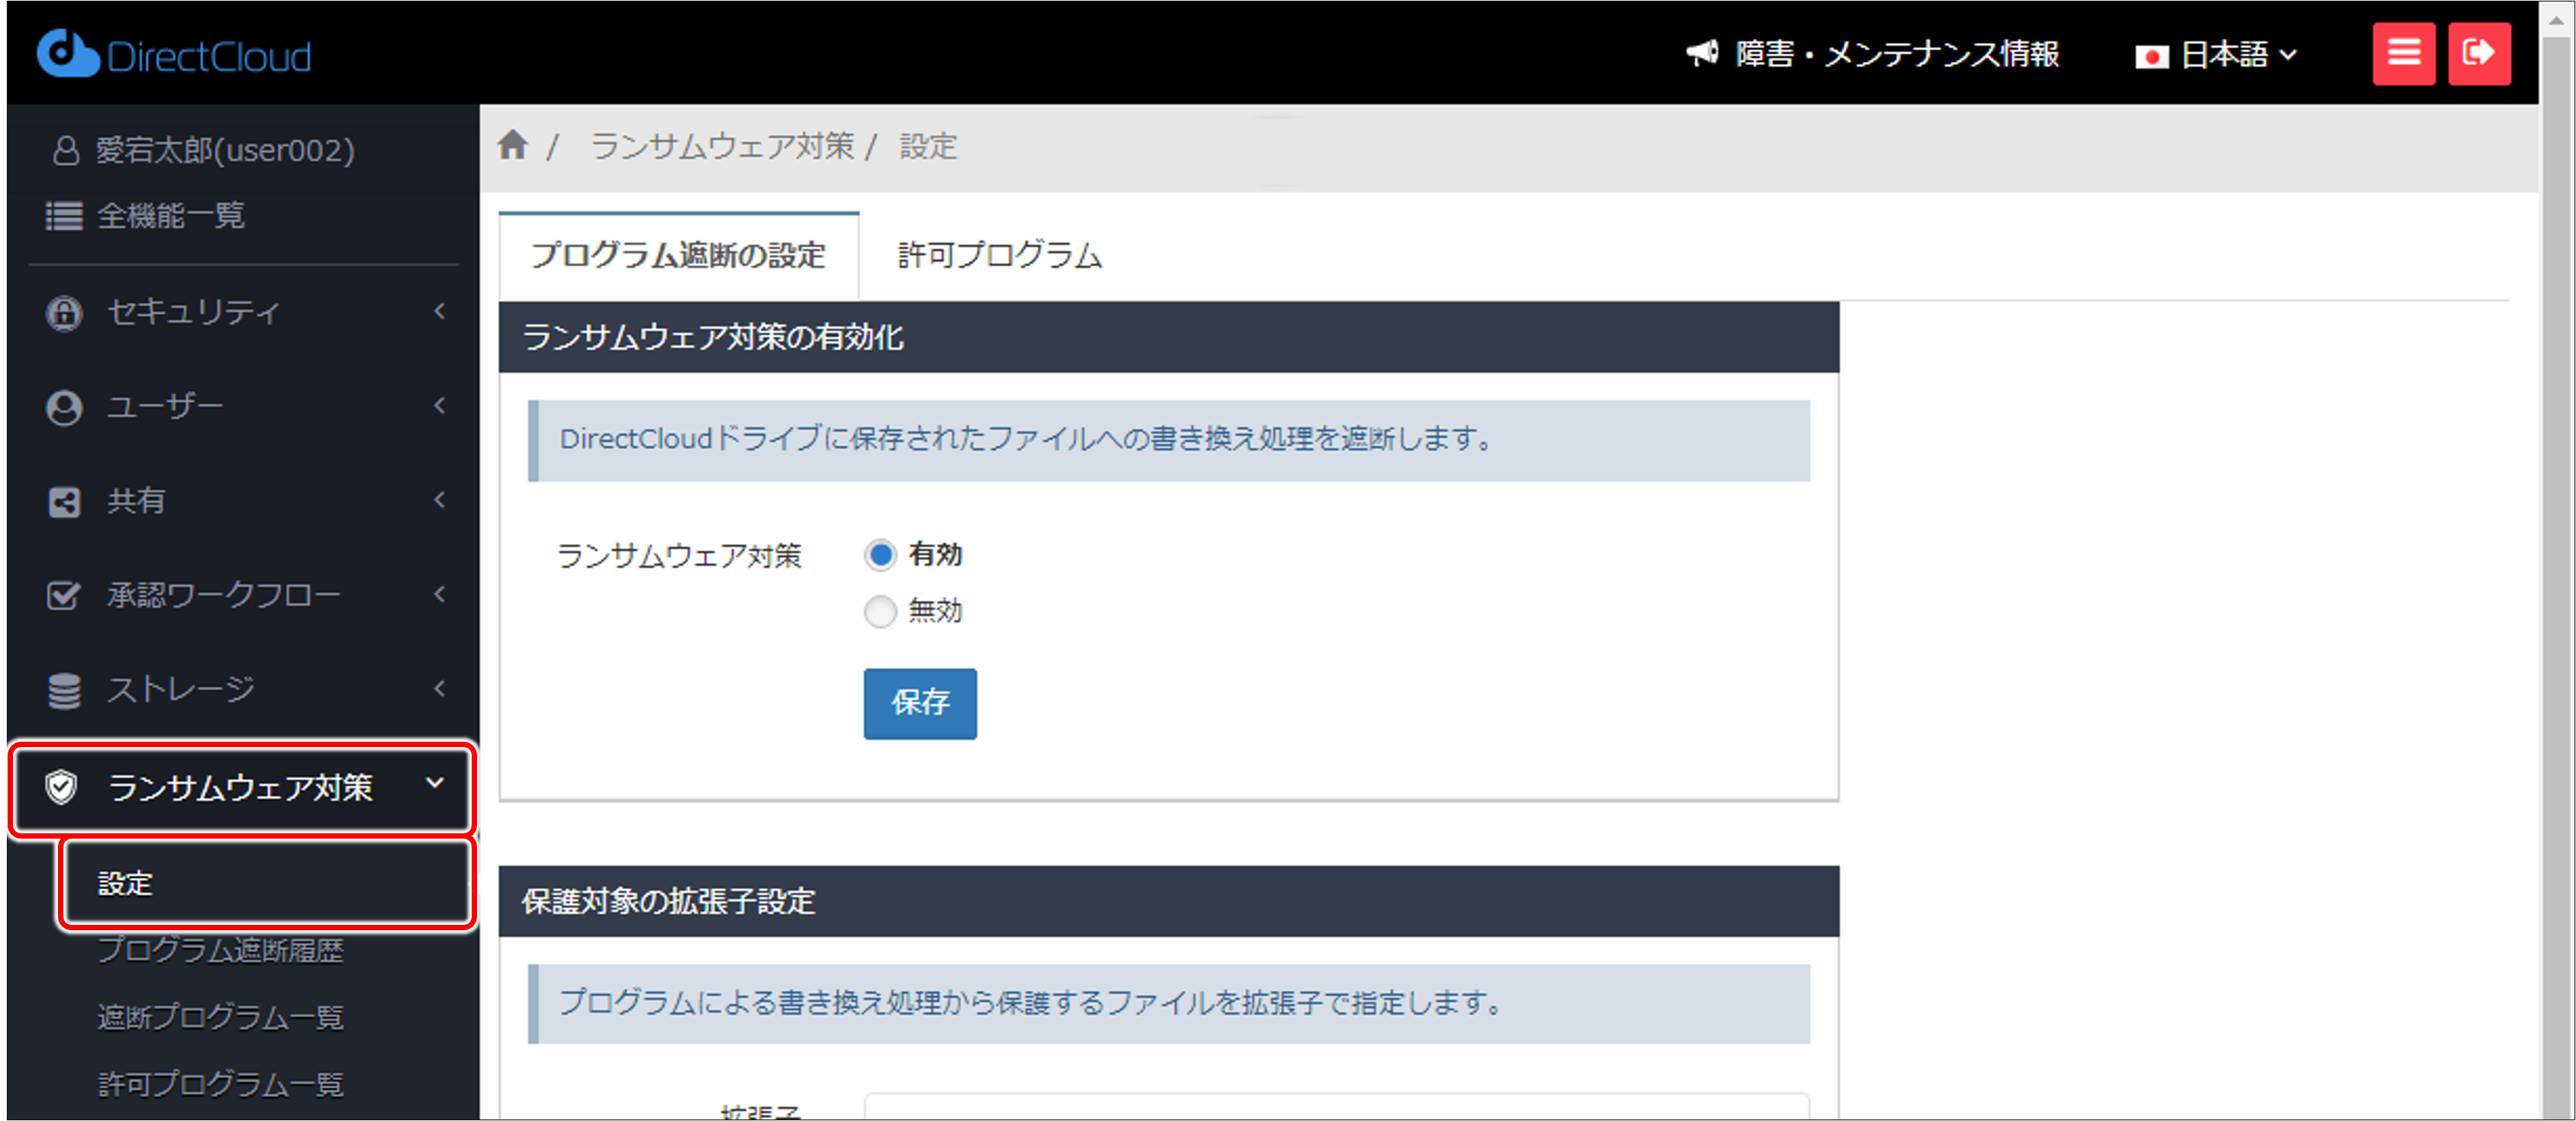Click the ランサムウェア対策の有効化 section header

coord(1168,337)
